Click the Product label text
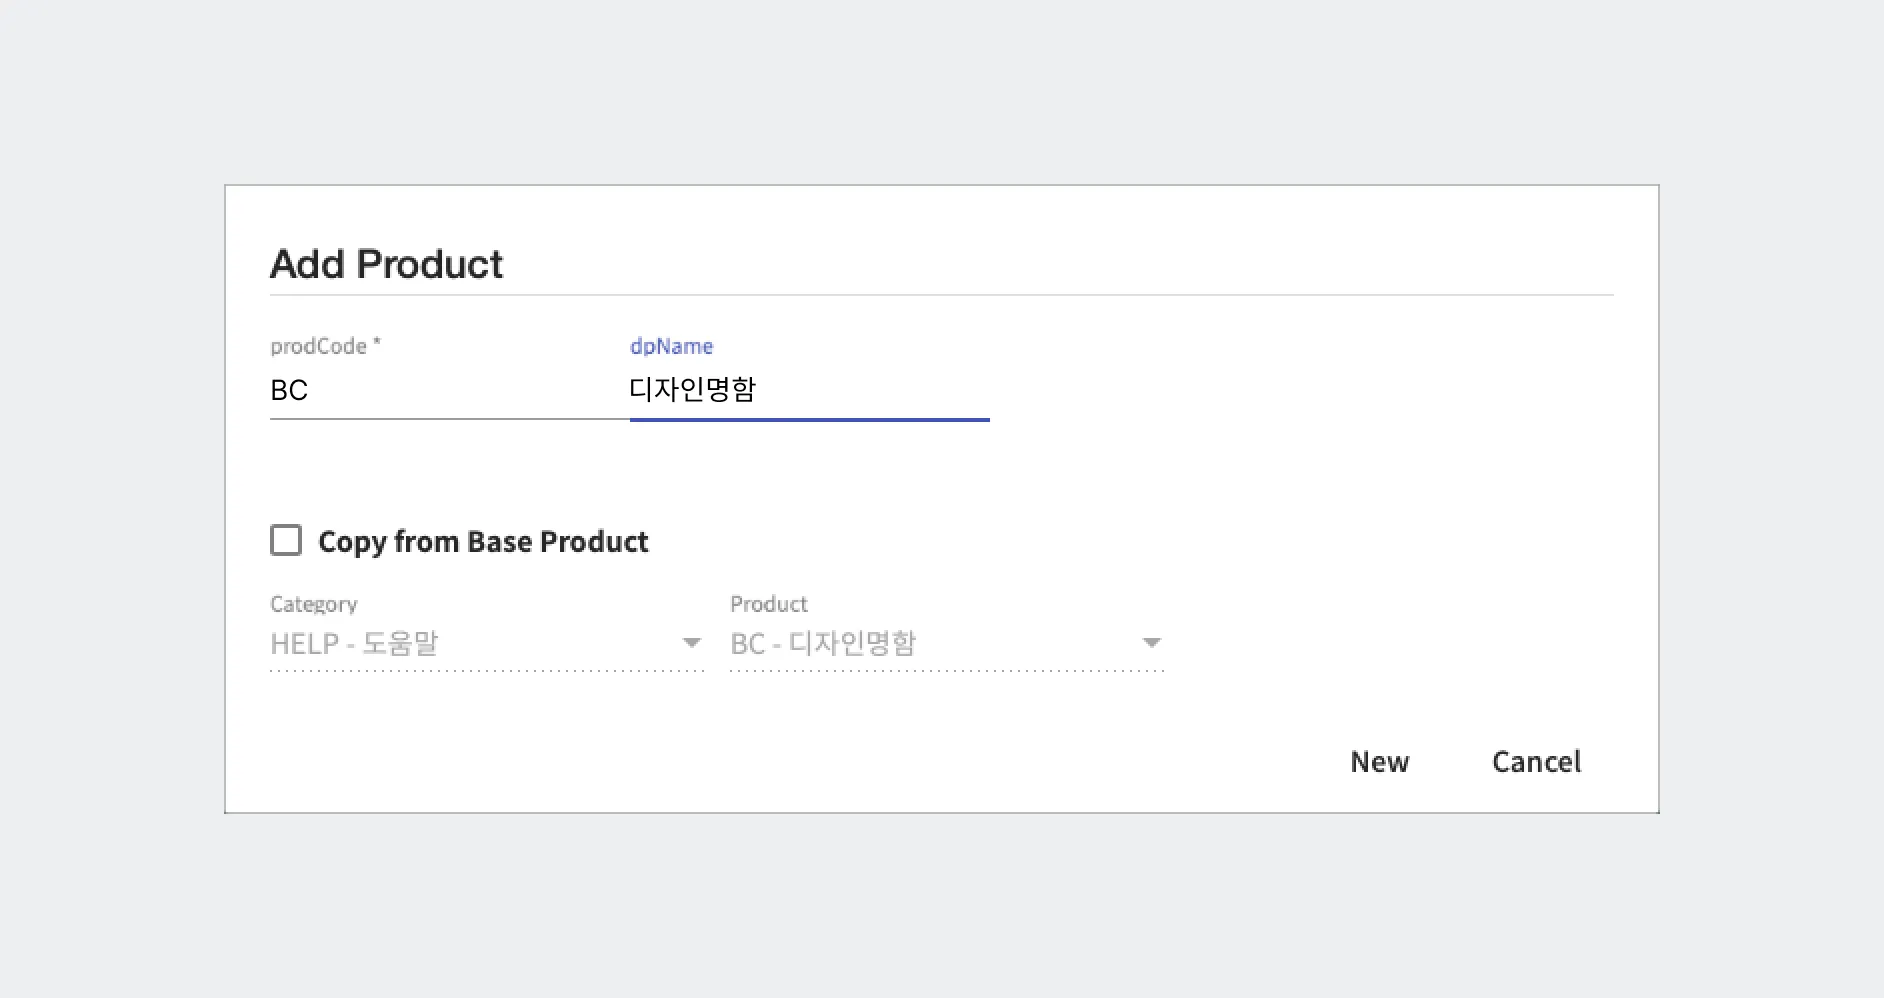The image size is (1884, 998). click(x=768, y=604)
